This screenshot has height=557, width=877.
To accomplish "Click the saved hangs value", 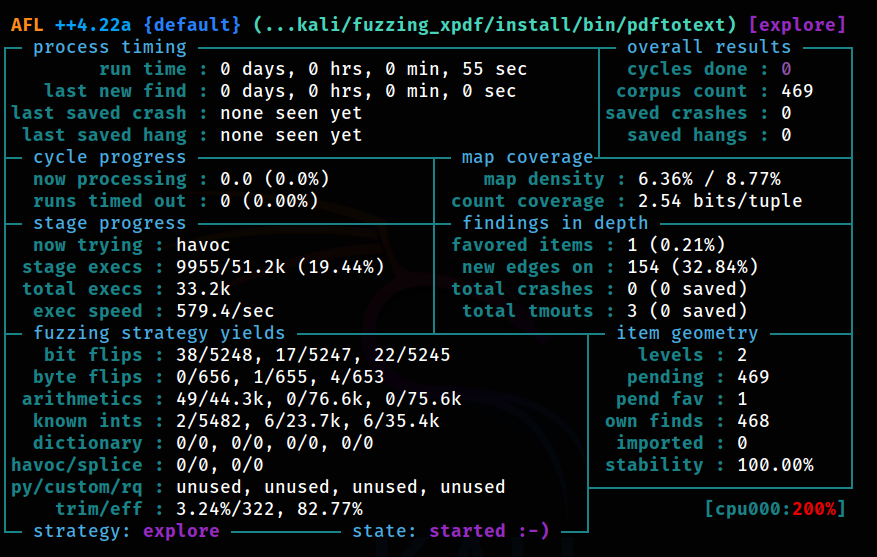I will click(x=786, y=135).
